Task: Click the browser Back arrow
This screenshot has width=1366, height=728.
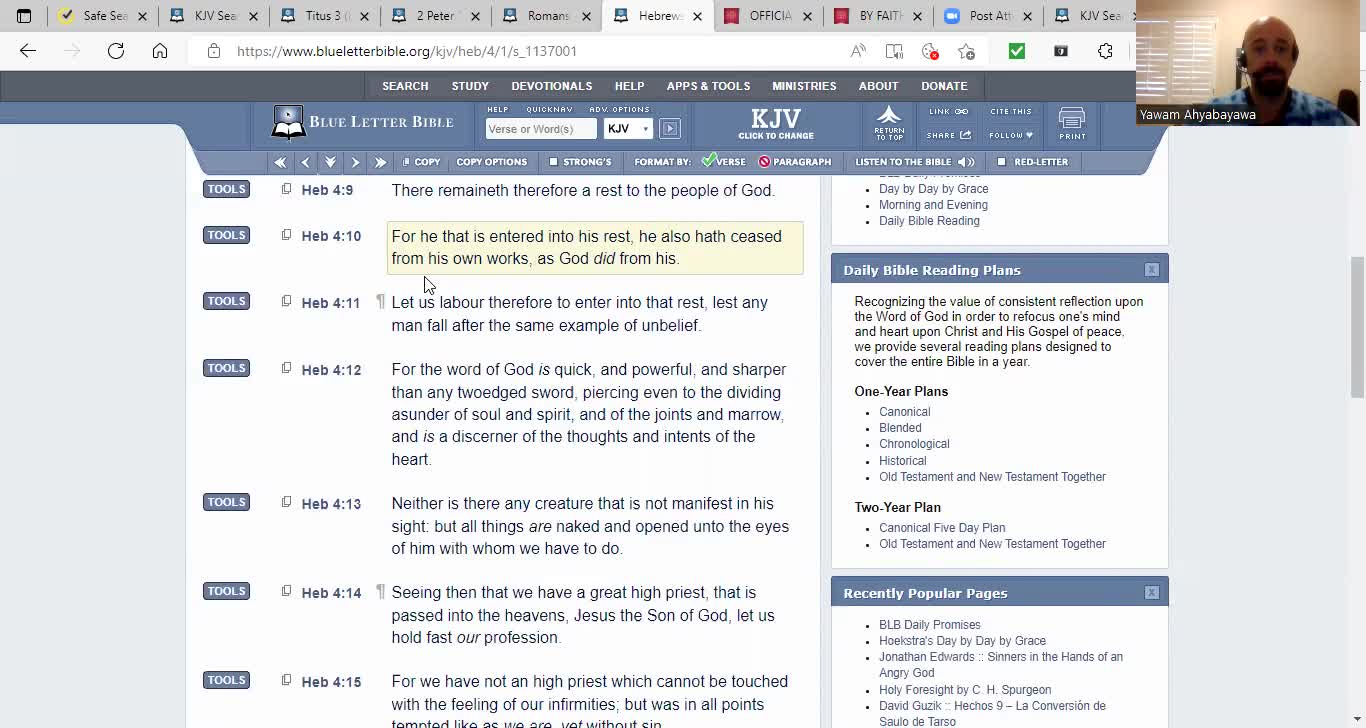Action: 28,51
